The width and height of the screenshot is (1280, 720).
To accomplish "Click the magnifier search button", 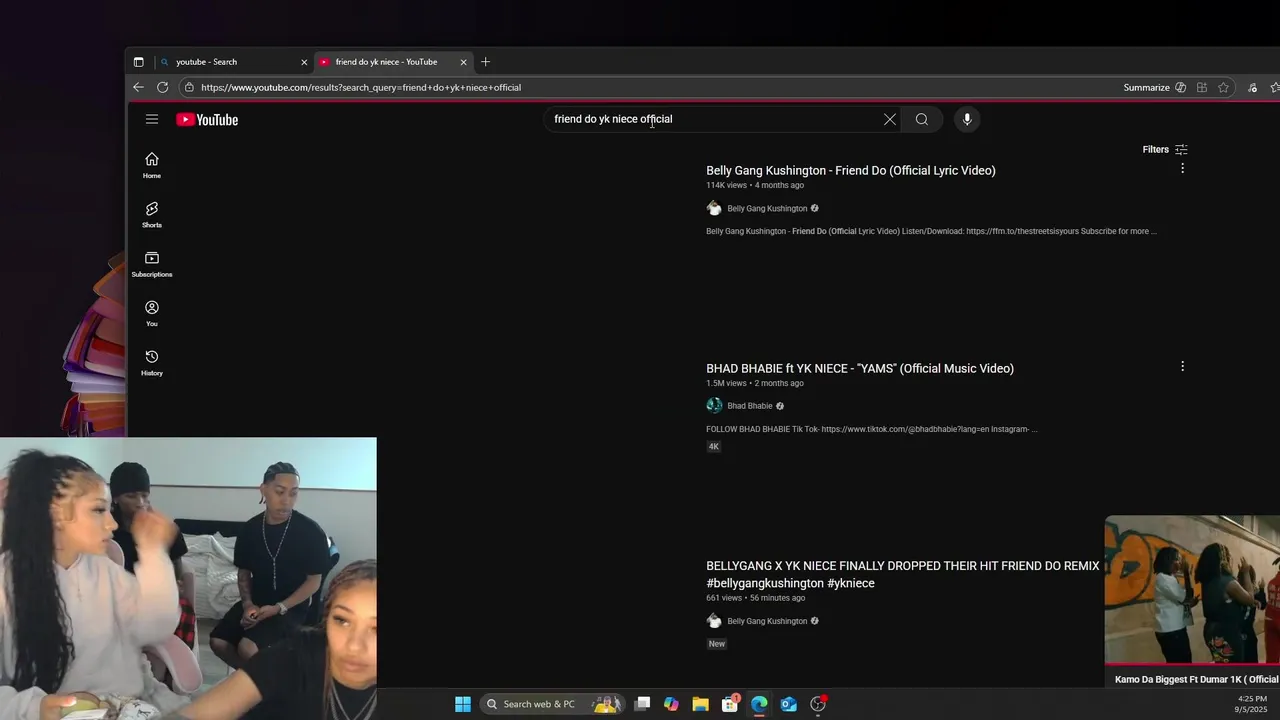I will pyautogui.click(x=922, y=119).
